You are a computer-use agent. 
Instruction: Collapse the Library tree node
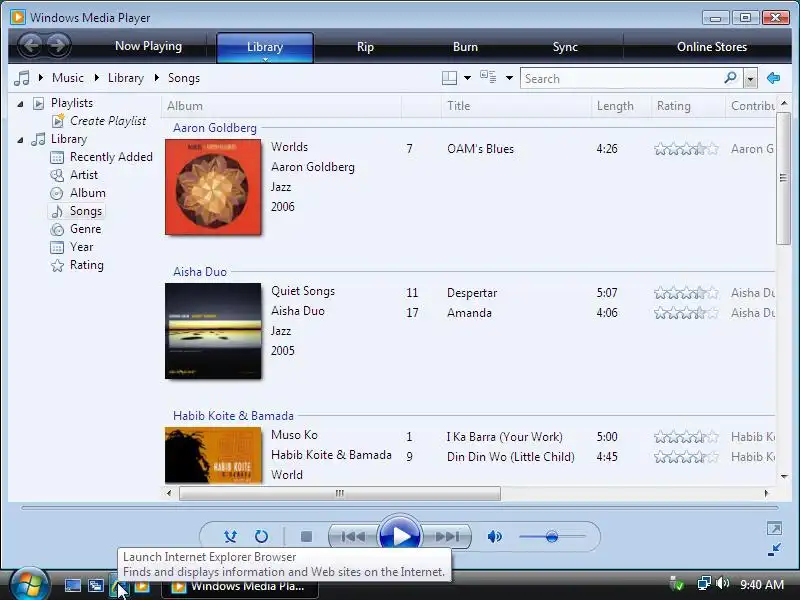20,140
